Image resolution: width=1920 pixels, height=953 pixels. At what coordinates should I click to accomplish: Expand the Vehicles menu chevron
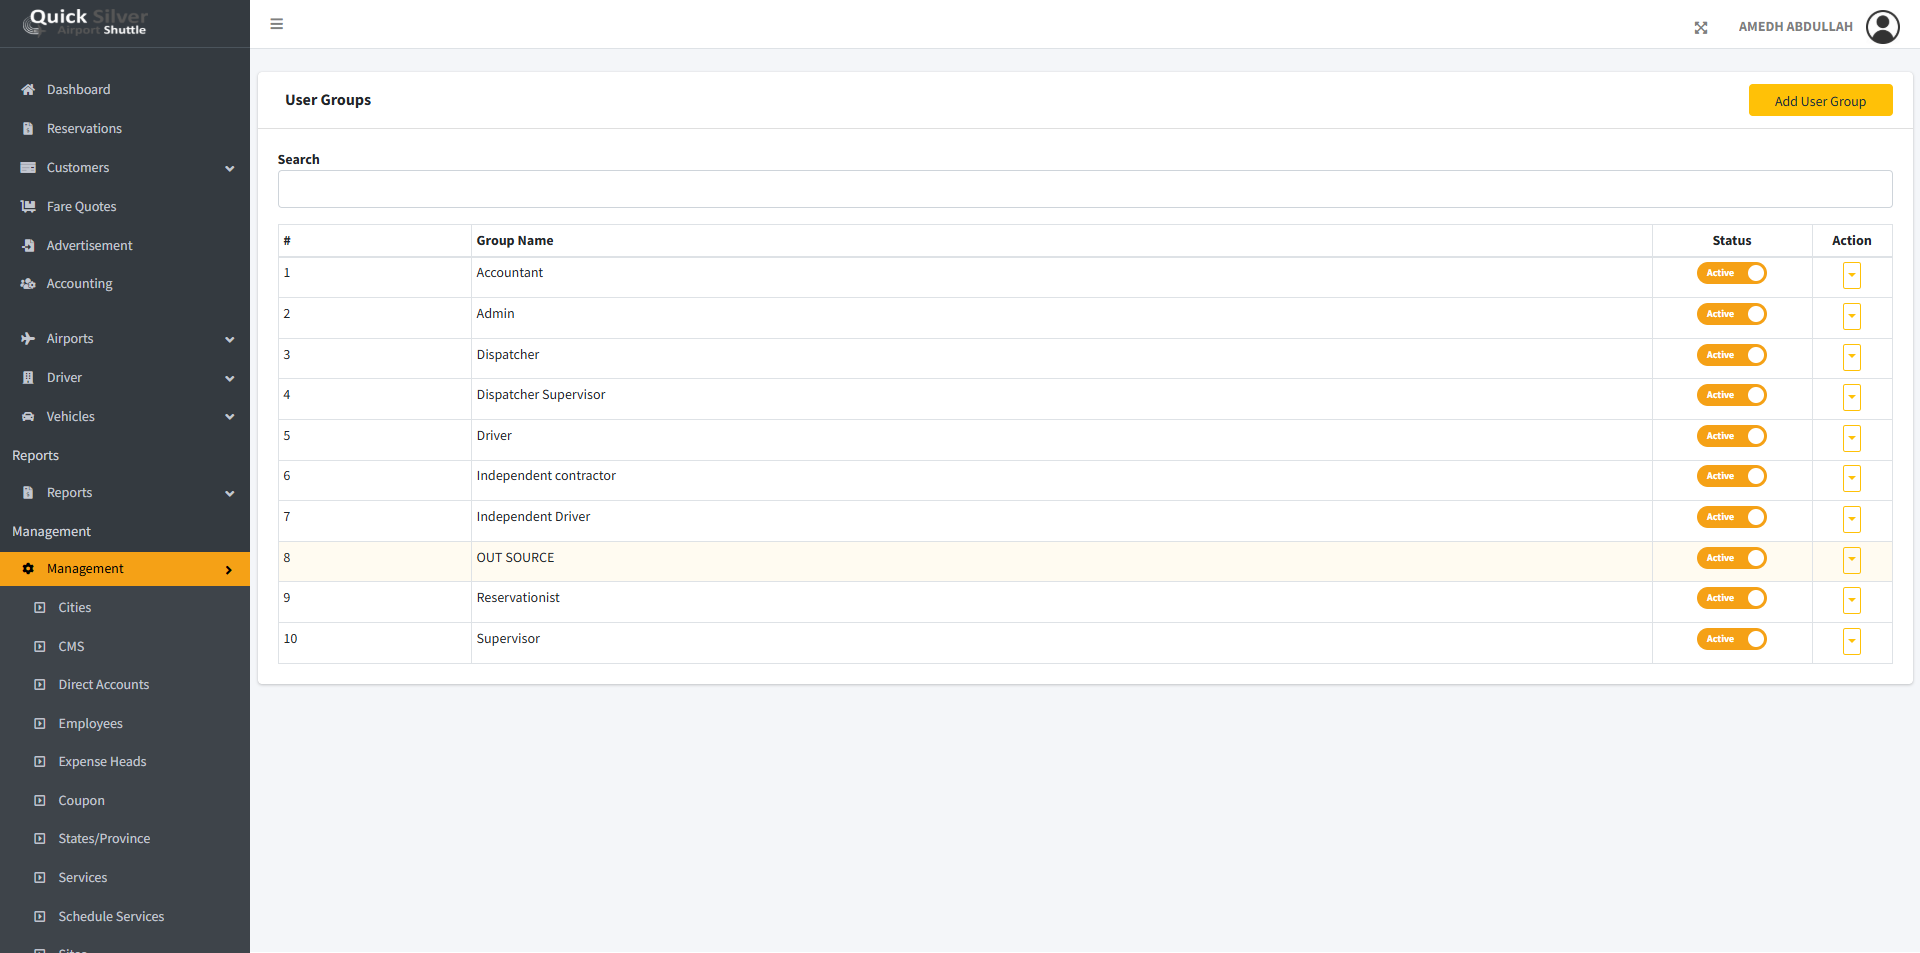pyautogui.click(x=229, y=417)
